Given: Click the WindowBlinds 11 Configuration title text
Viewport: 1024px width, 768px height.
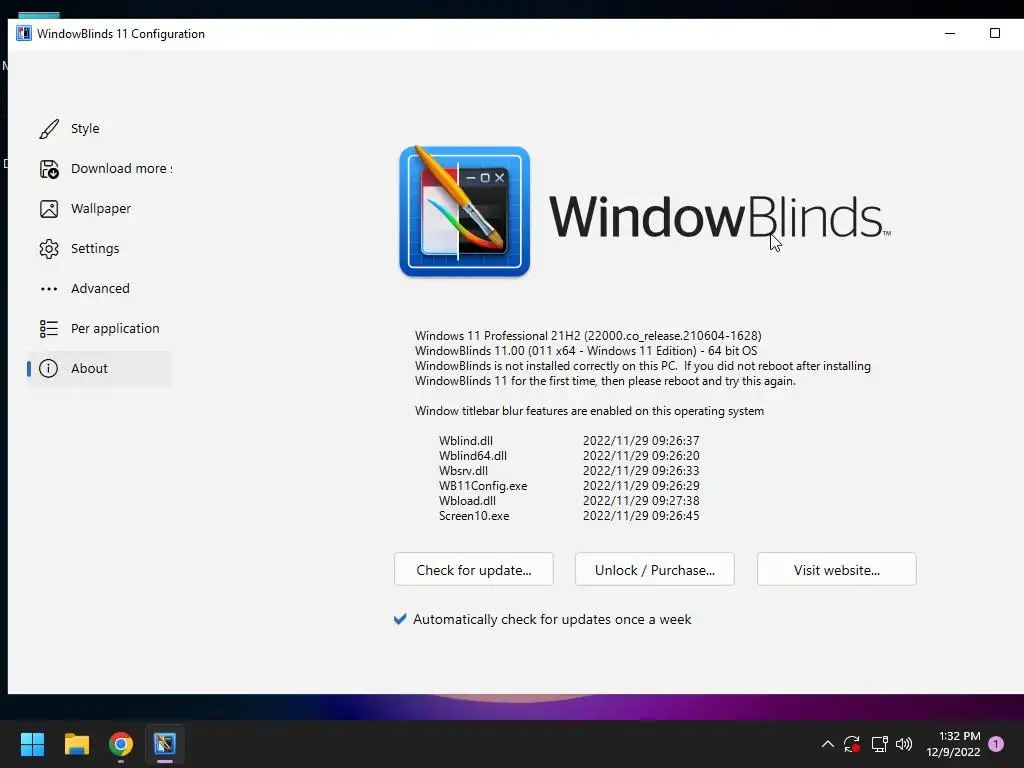Looking at the screenshot, I should (121, 34).
